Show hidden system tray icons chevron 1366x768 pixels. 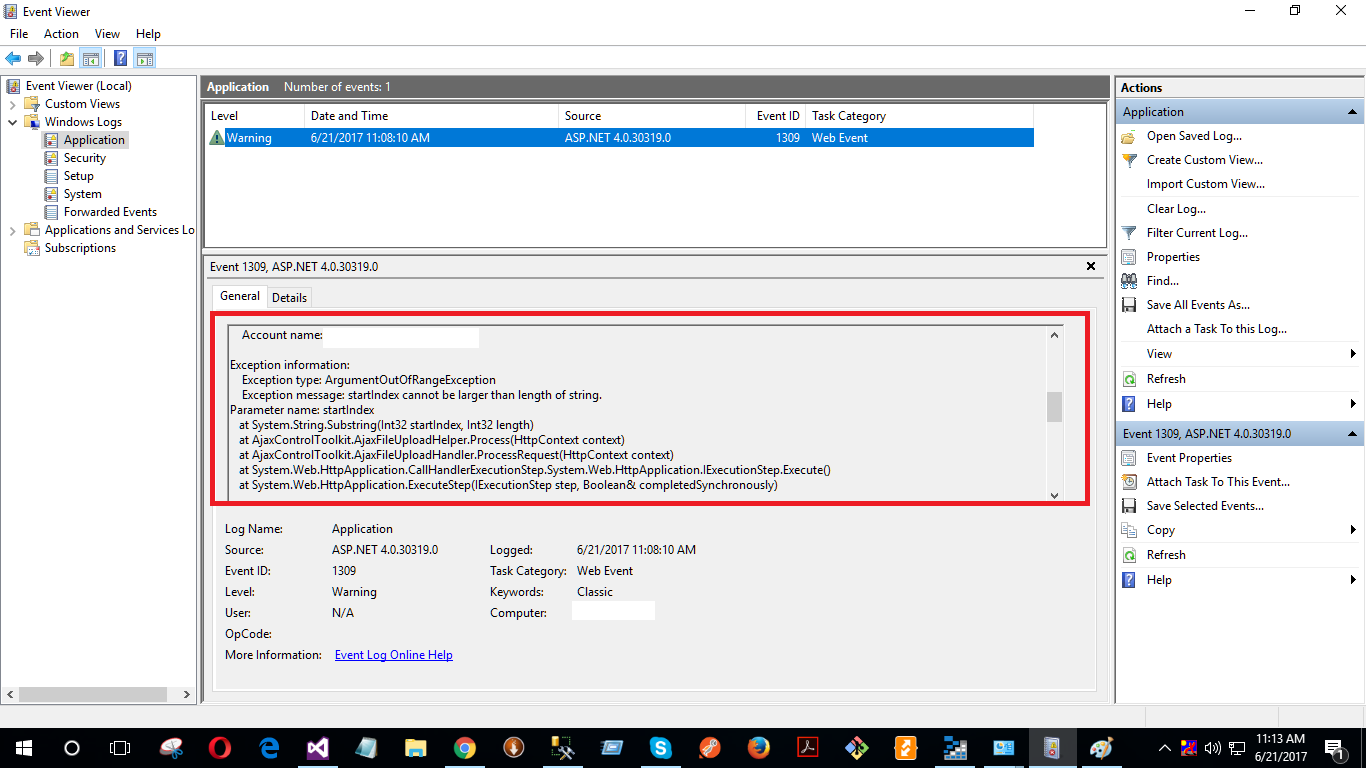coord(1164,747)
